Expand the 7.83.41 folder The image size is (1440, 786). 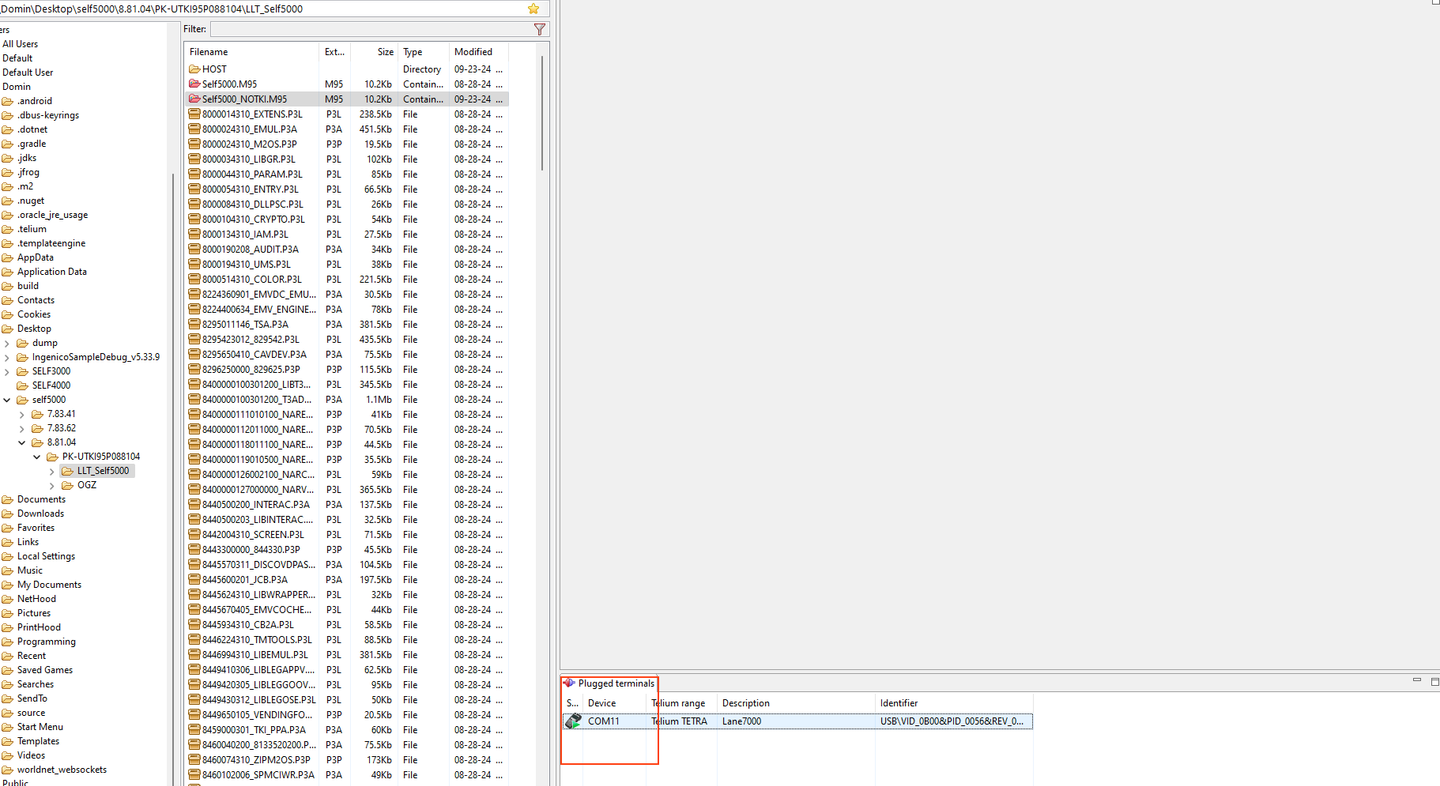pos(23,414)
